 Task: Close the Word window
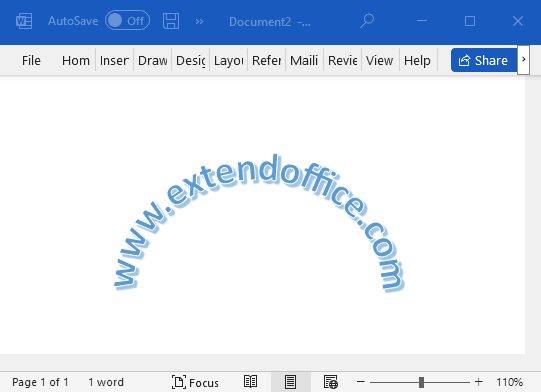pyautogui.click(x=518, y=21)
